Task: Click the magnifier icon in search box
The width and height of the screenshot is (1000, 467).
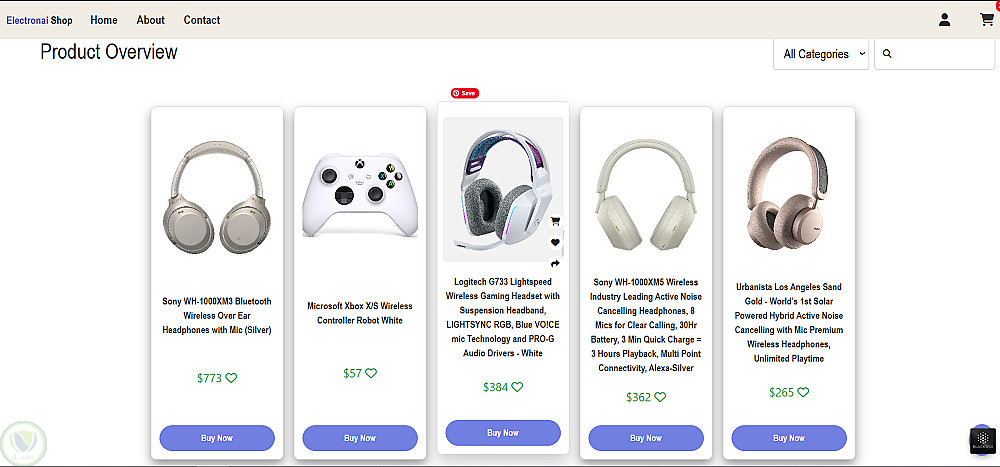Action: [x=887, y=54]
